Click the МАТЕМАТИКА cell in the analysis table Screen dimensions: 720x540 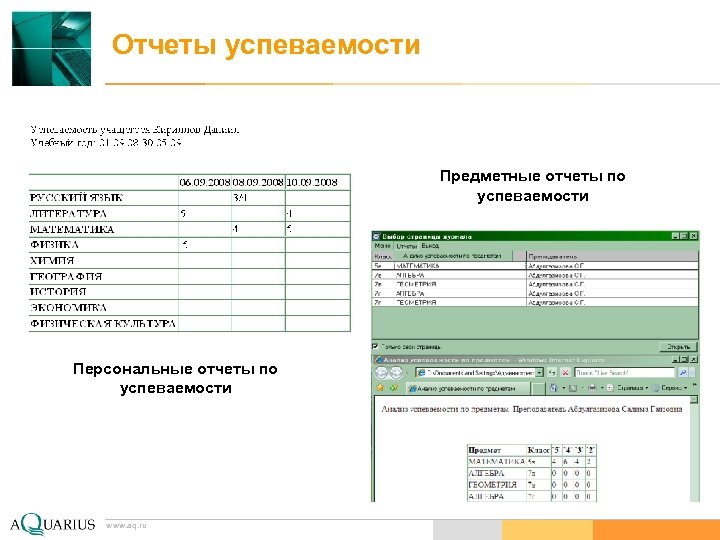click(496, 461)
